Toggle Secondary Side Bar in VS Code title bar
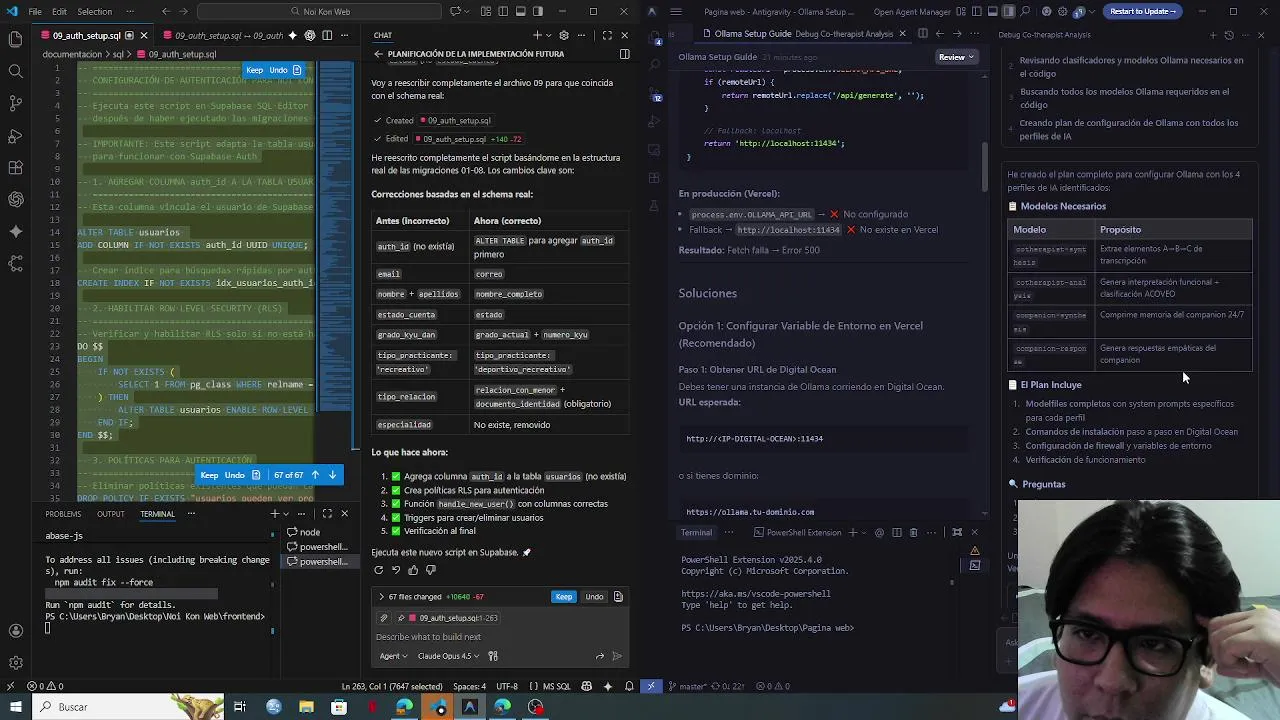This screenshot has height=720, width=1280. (x=537, y=11)
